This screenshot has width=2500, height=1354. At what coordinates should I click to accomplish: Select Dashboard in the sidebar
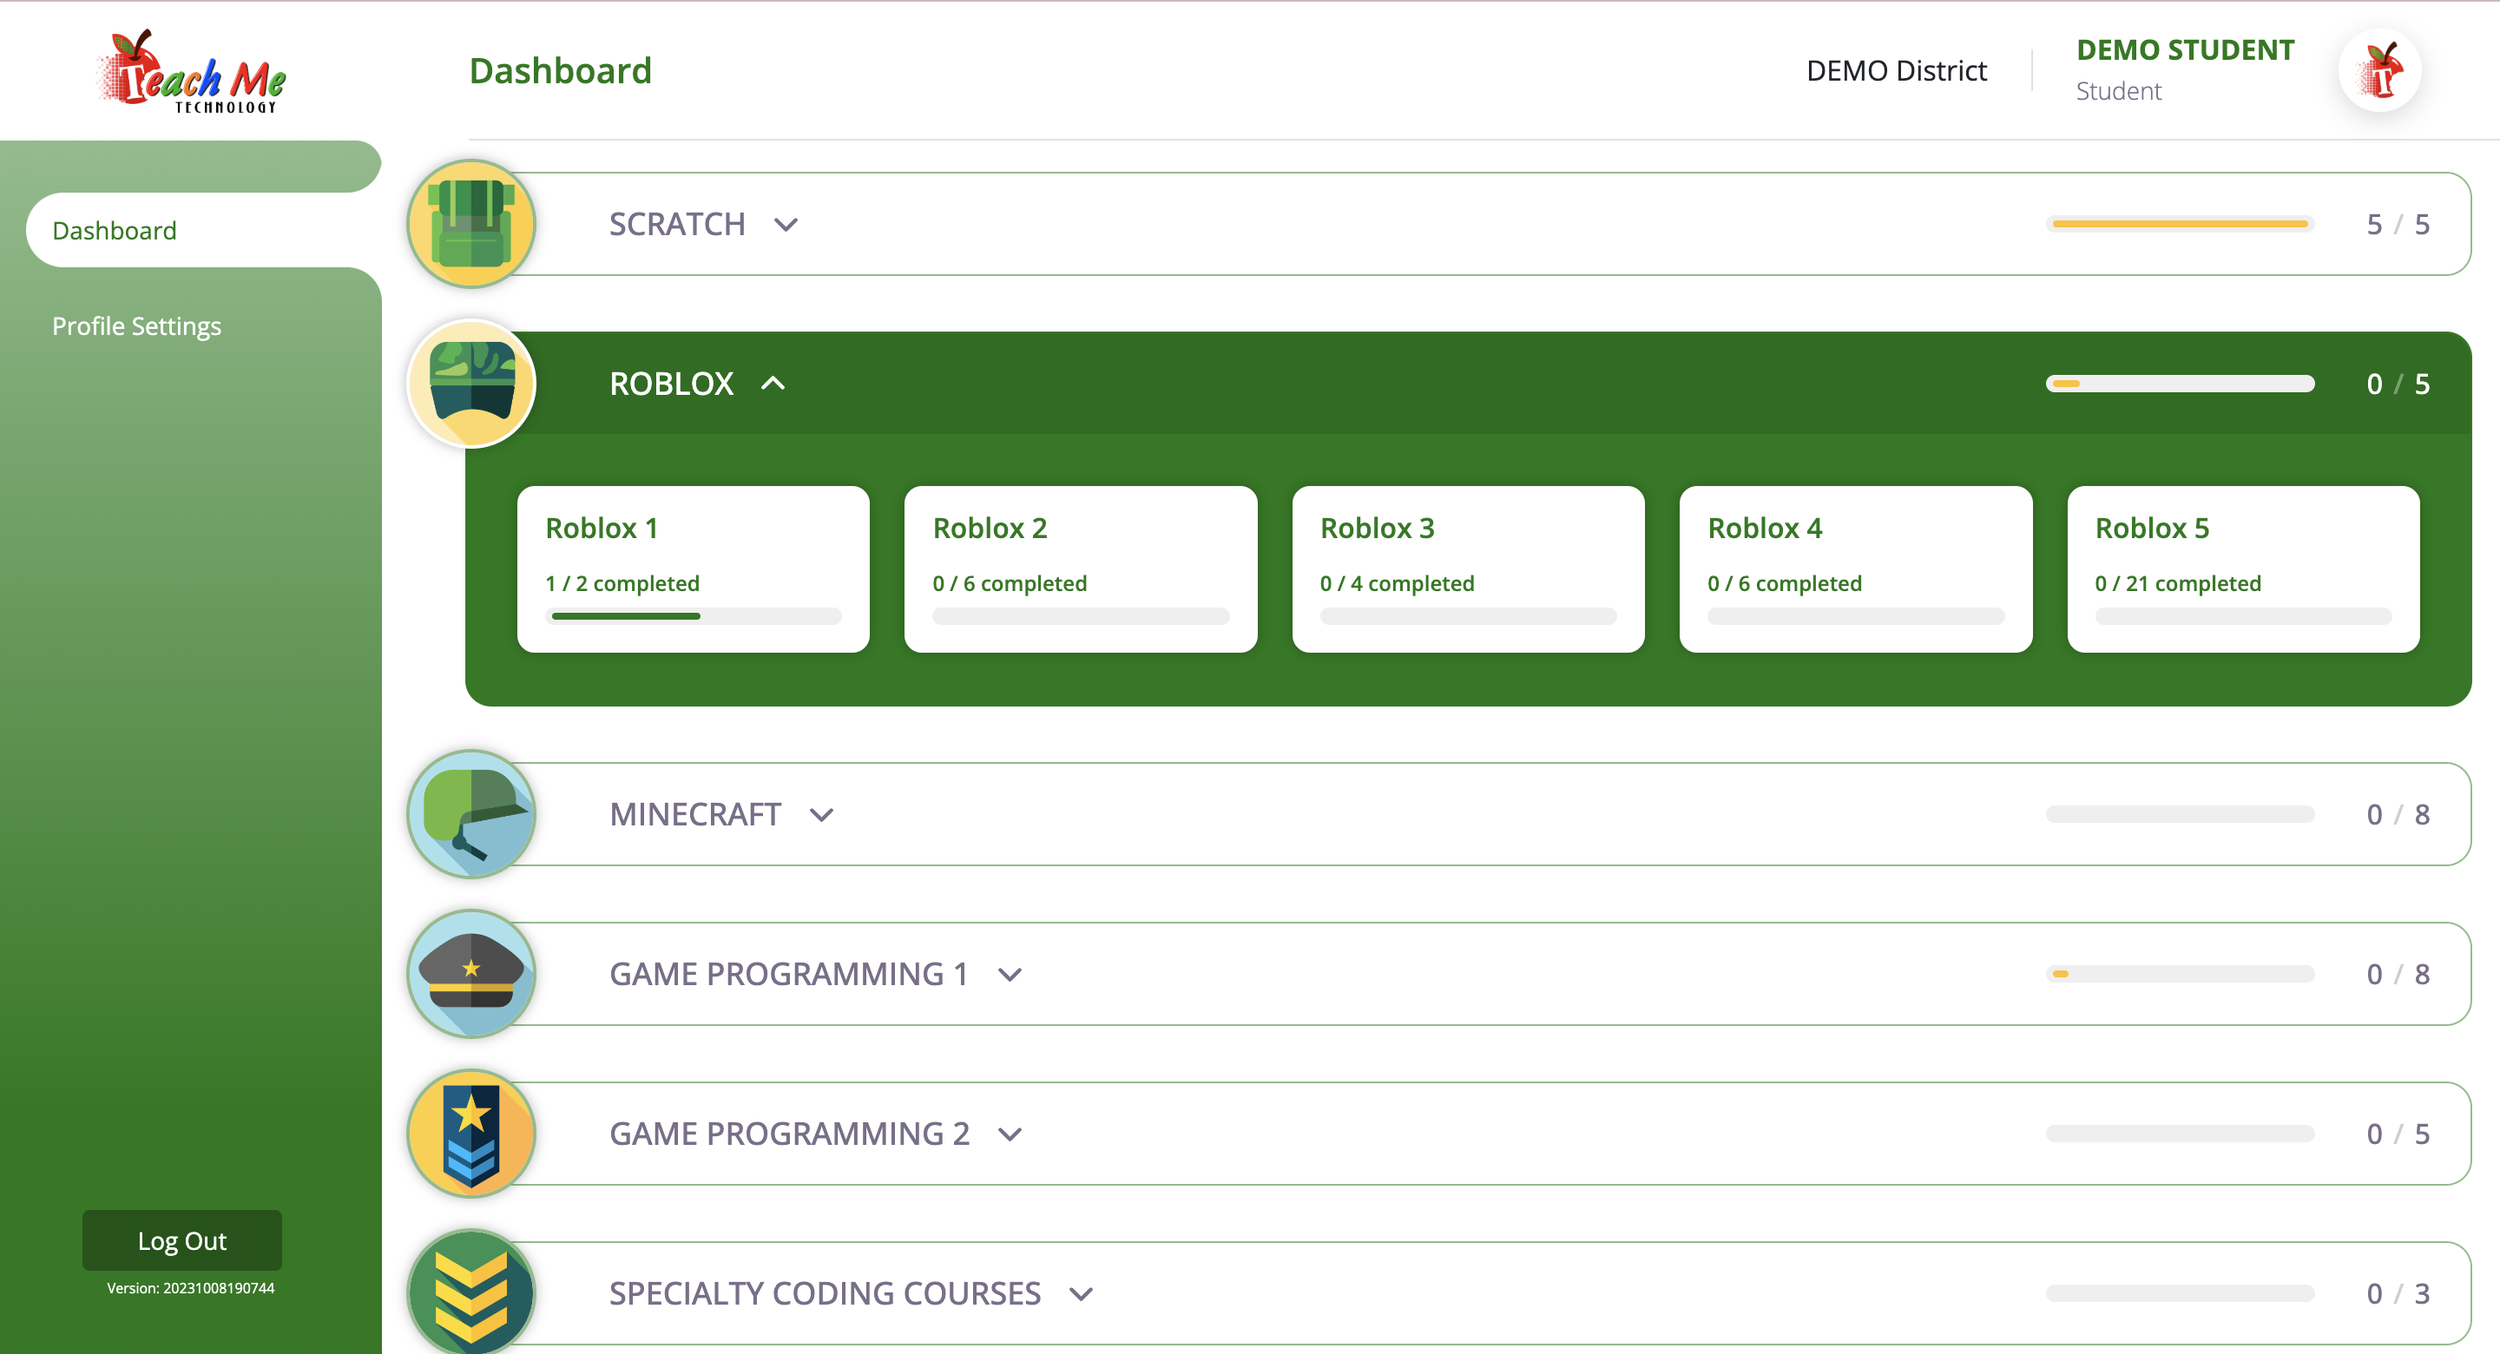point(115,230)
